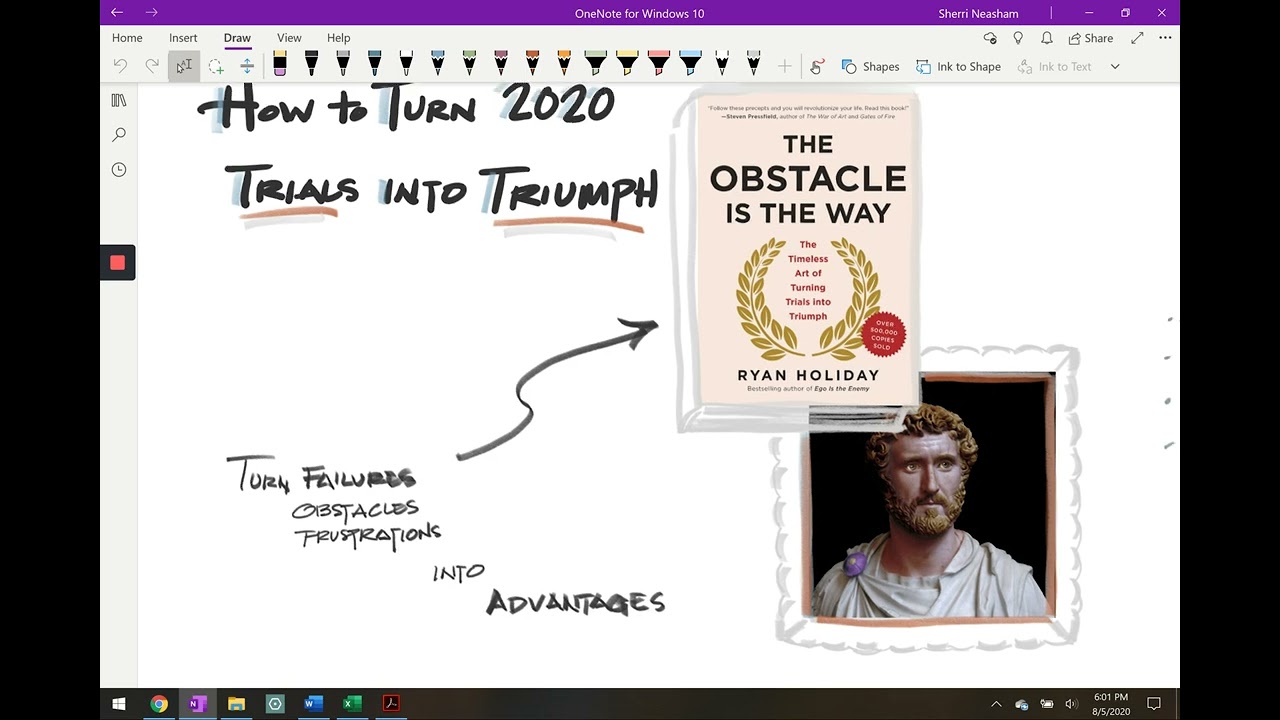Image resolution: width=1280 pixels, height=720 pixels.
Task: Open the volume control in tray
Action: tap(1071, 704)
